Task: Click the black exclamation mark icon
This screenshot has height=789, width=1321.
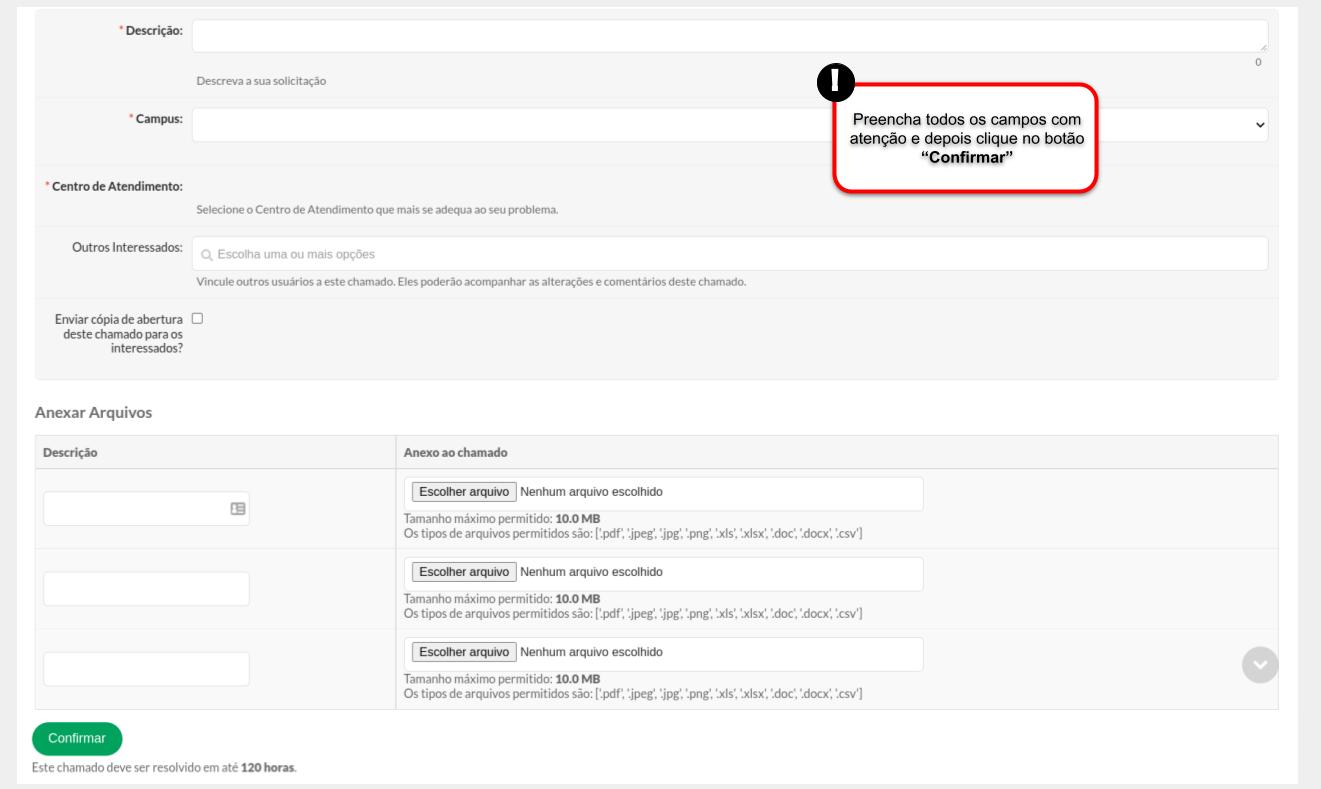Action: (833, 85)
